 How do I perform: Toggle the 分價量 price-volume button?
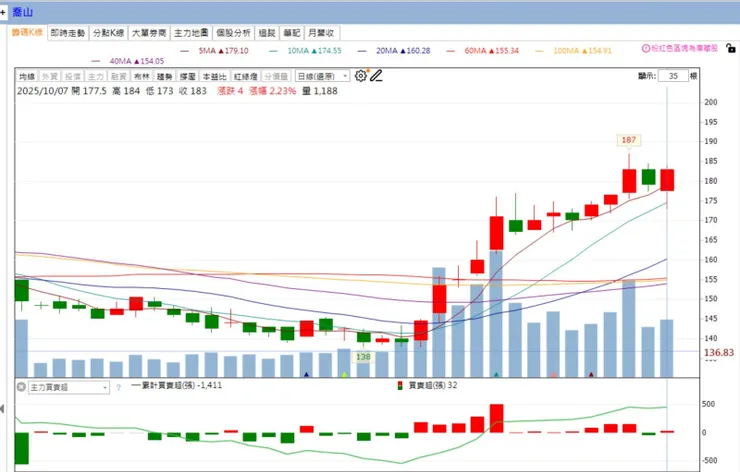coord(276,76)
